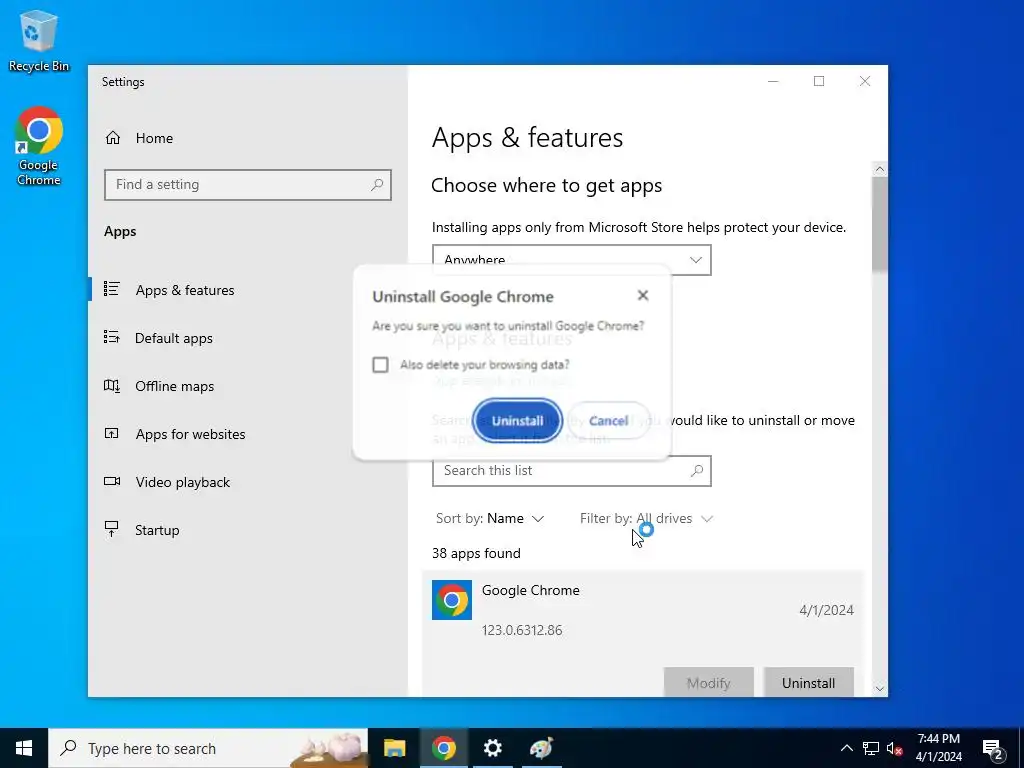Open Filter by: All drives dropdown
Image resolution: width=1024 pixels, height=768 pixels.
[646, 519]
